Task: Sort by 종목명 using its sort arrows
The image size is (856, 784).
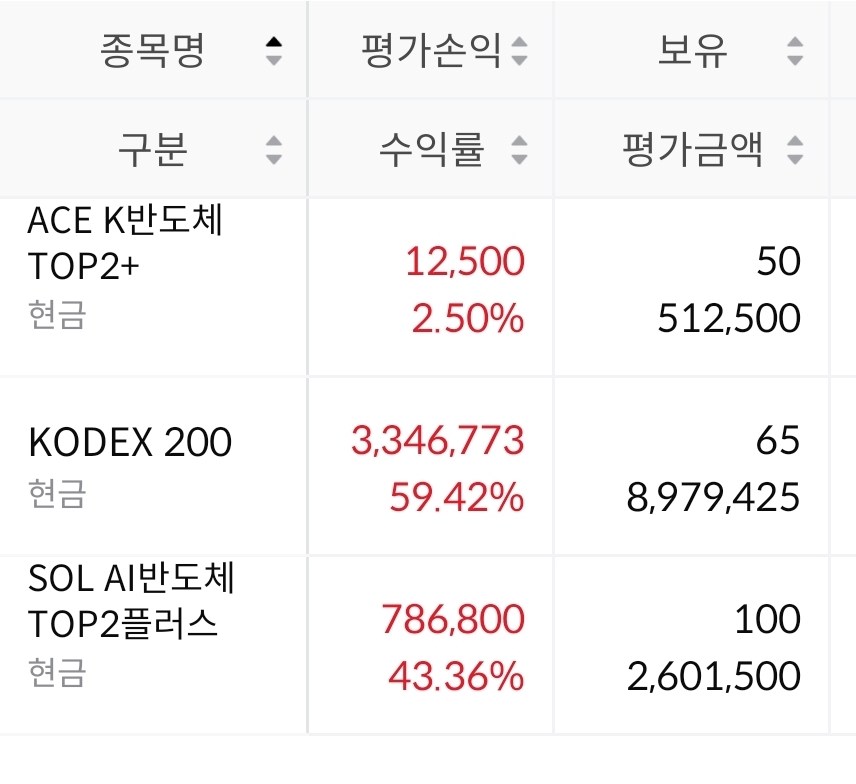Action: click(x=274, y=51)
